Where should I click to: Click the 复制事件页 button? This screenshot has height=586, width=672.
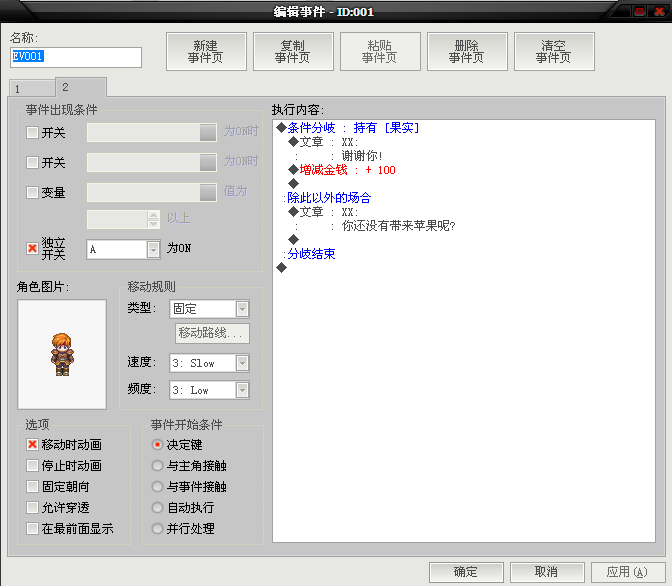click(293, 51)
